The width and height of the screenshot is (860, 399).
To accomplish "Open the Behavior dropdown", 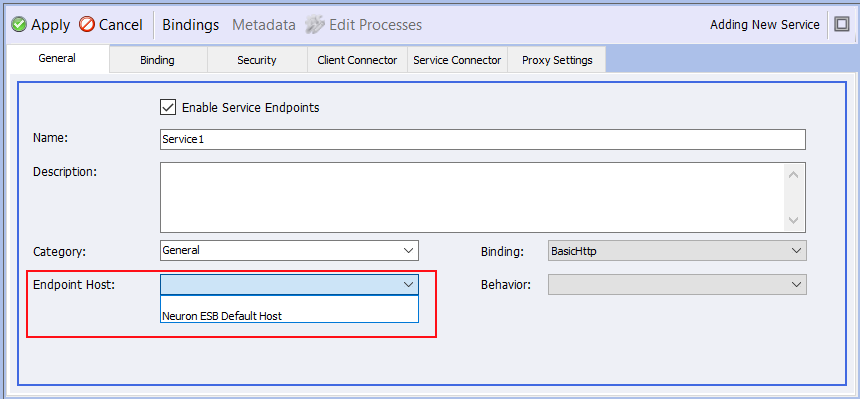I will click(x=677, y=284).
